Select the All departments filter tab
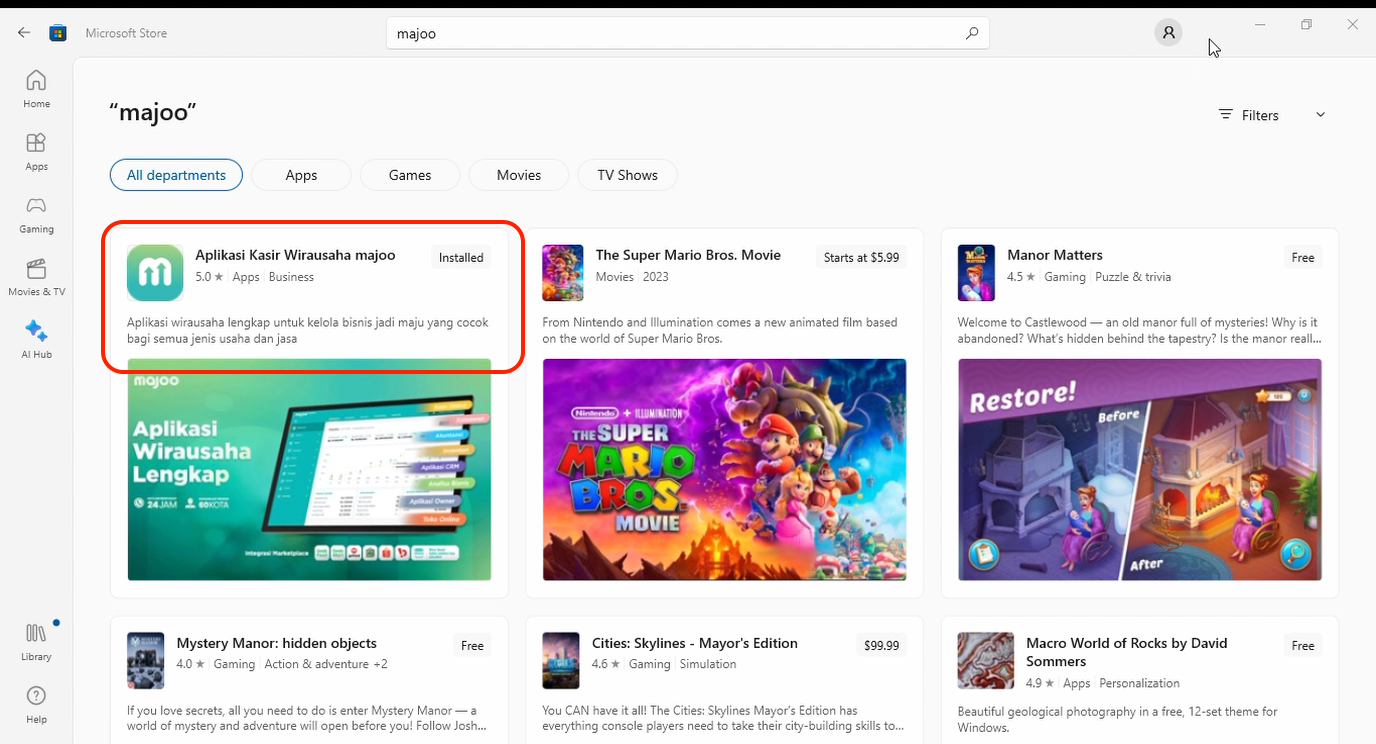Screen dimensions: 1376x744 (176, 175)
